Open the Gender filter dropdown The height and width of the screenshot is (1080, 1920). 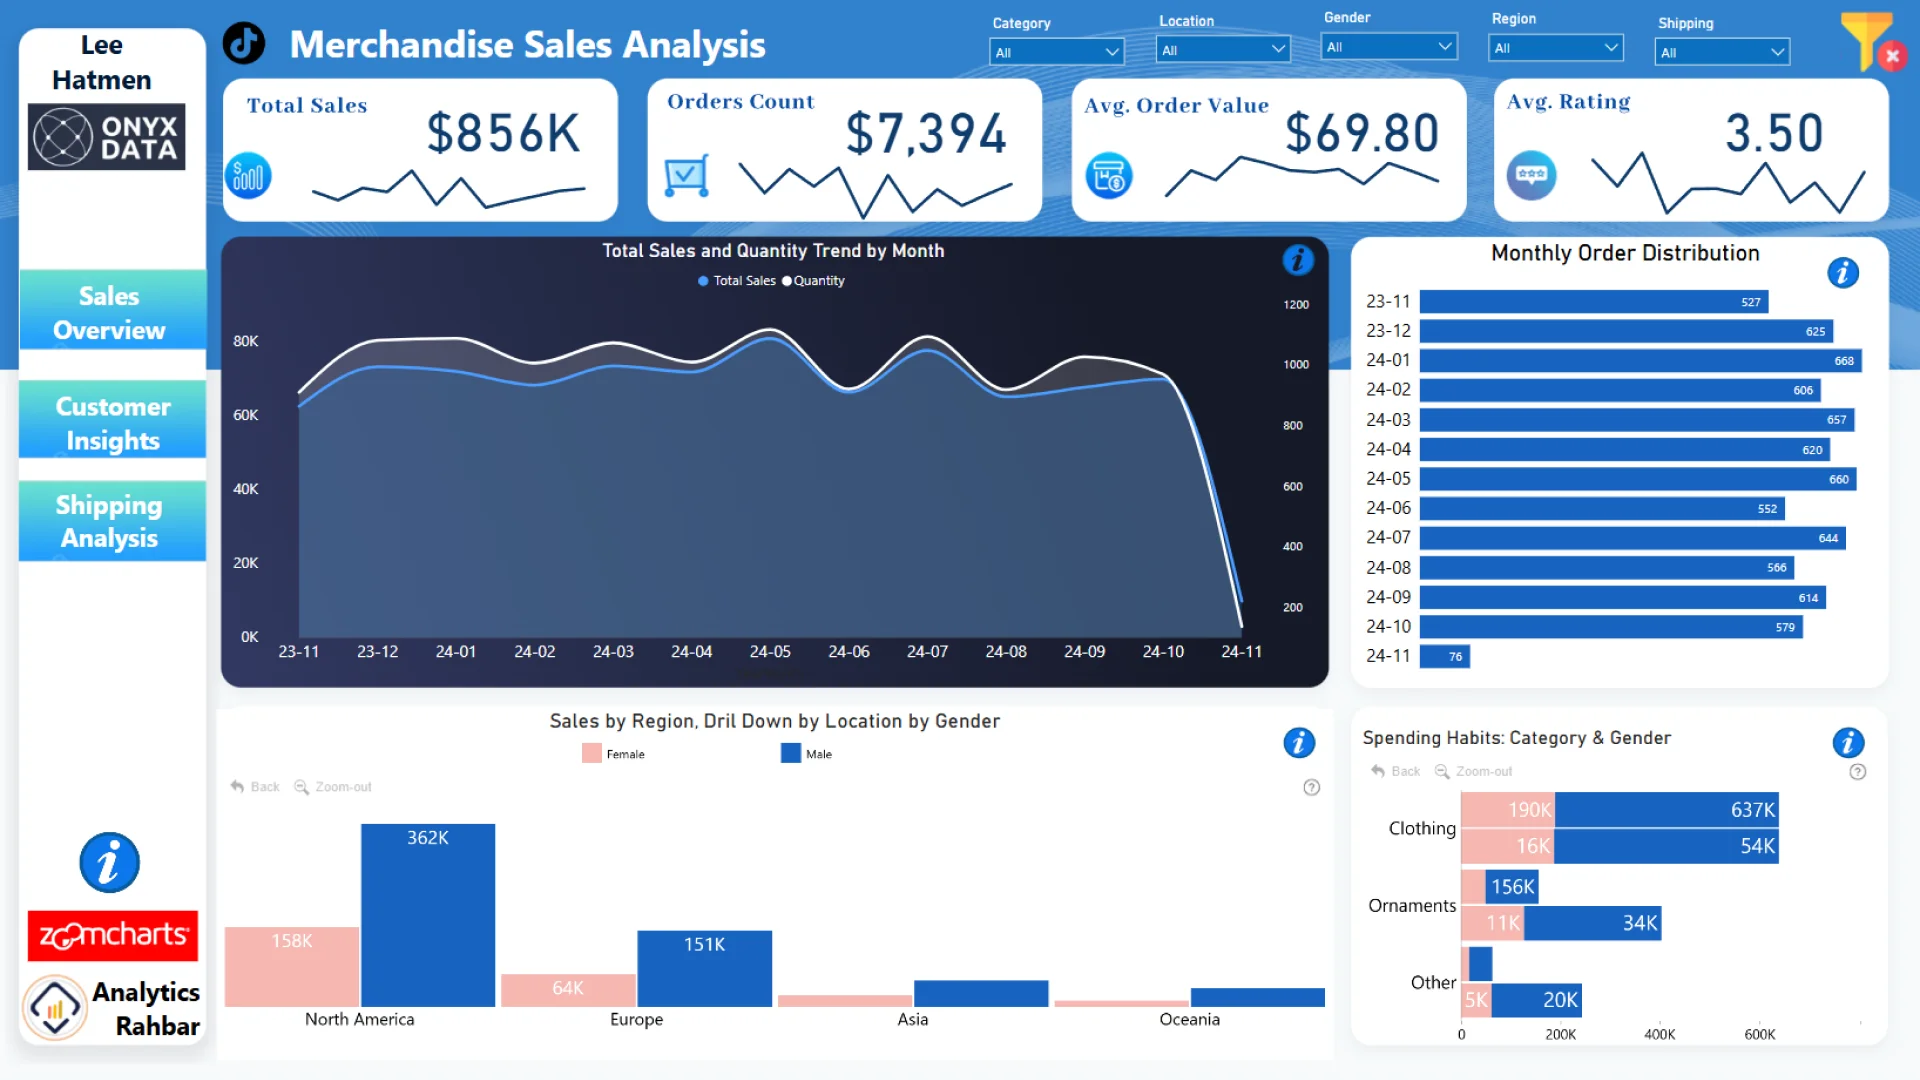[x=1389, y=46]
